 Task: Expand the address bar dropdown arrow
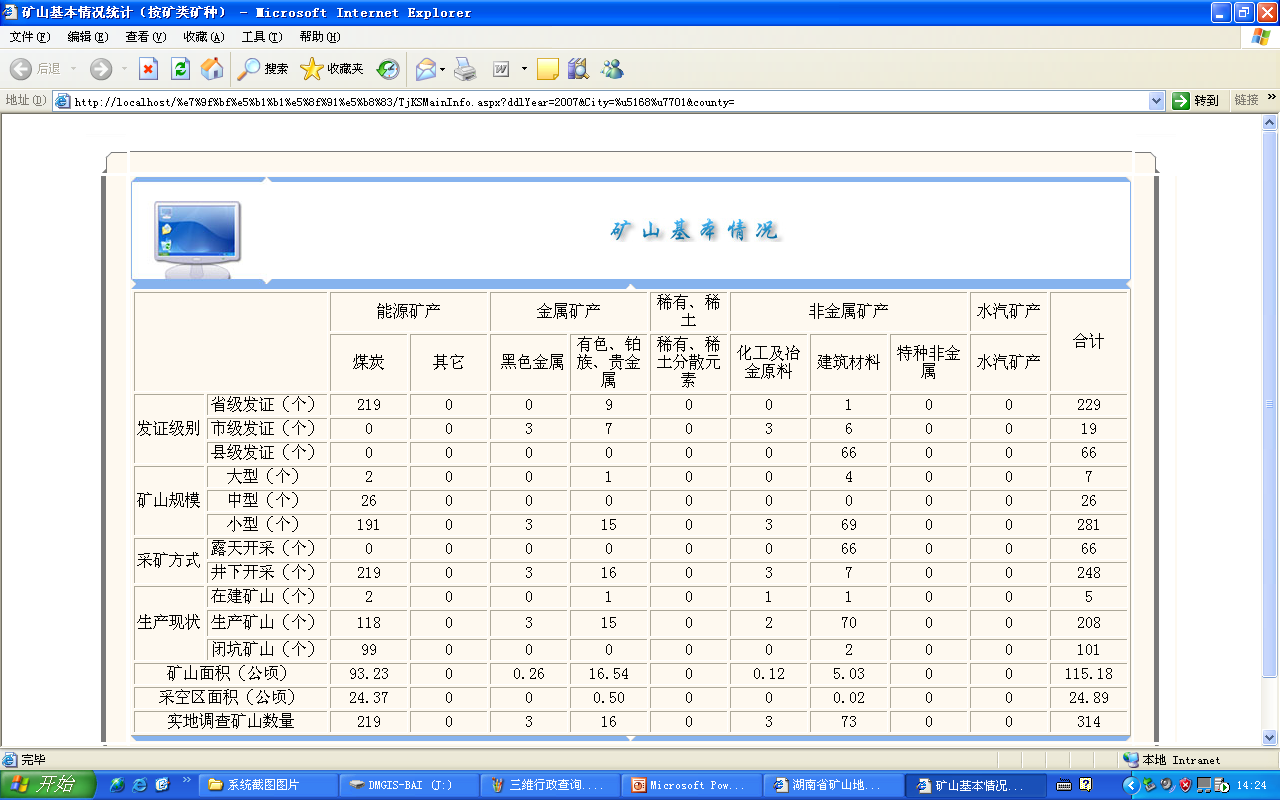1156,101
